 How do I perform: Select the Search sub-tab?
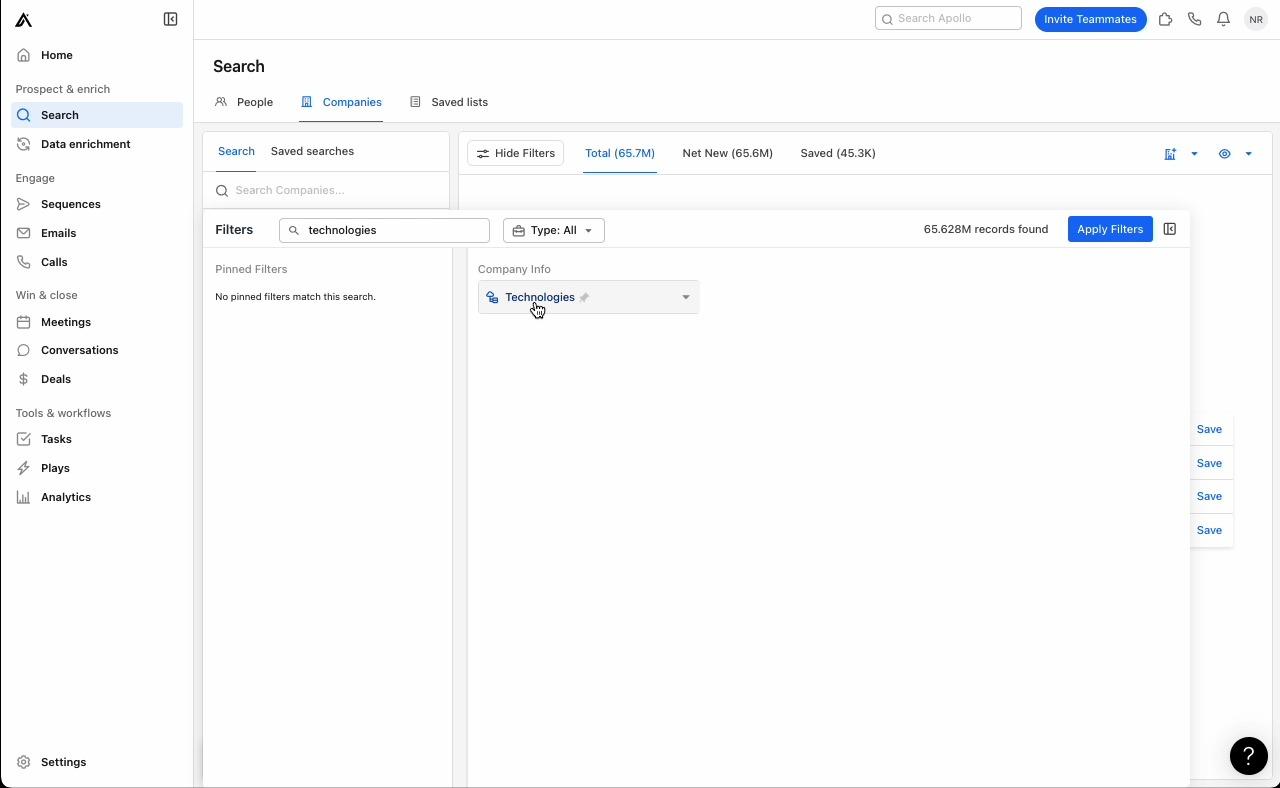click(236, 151)
